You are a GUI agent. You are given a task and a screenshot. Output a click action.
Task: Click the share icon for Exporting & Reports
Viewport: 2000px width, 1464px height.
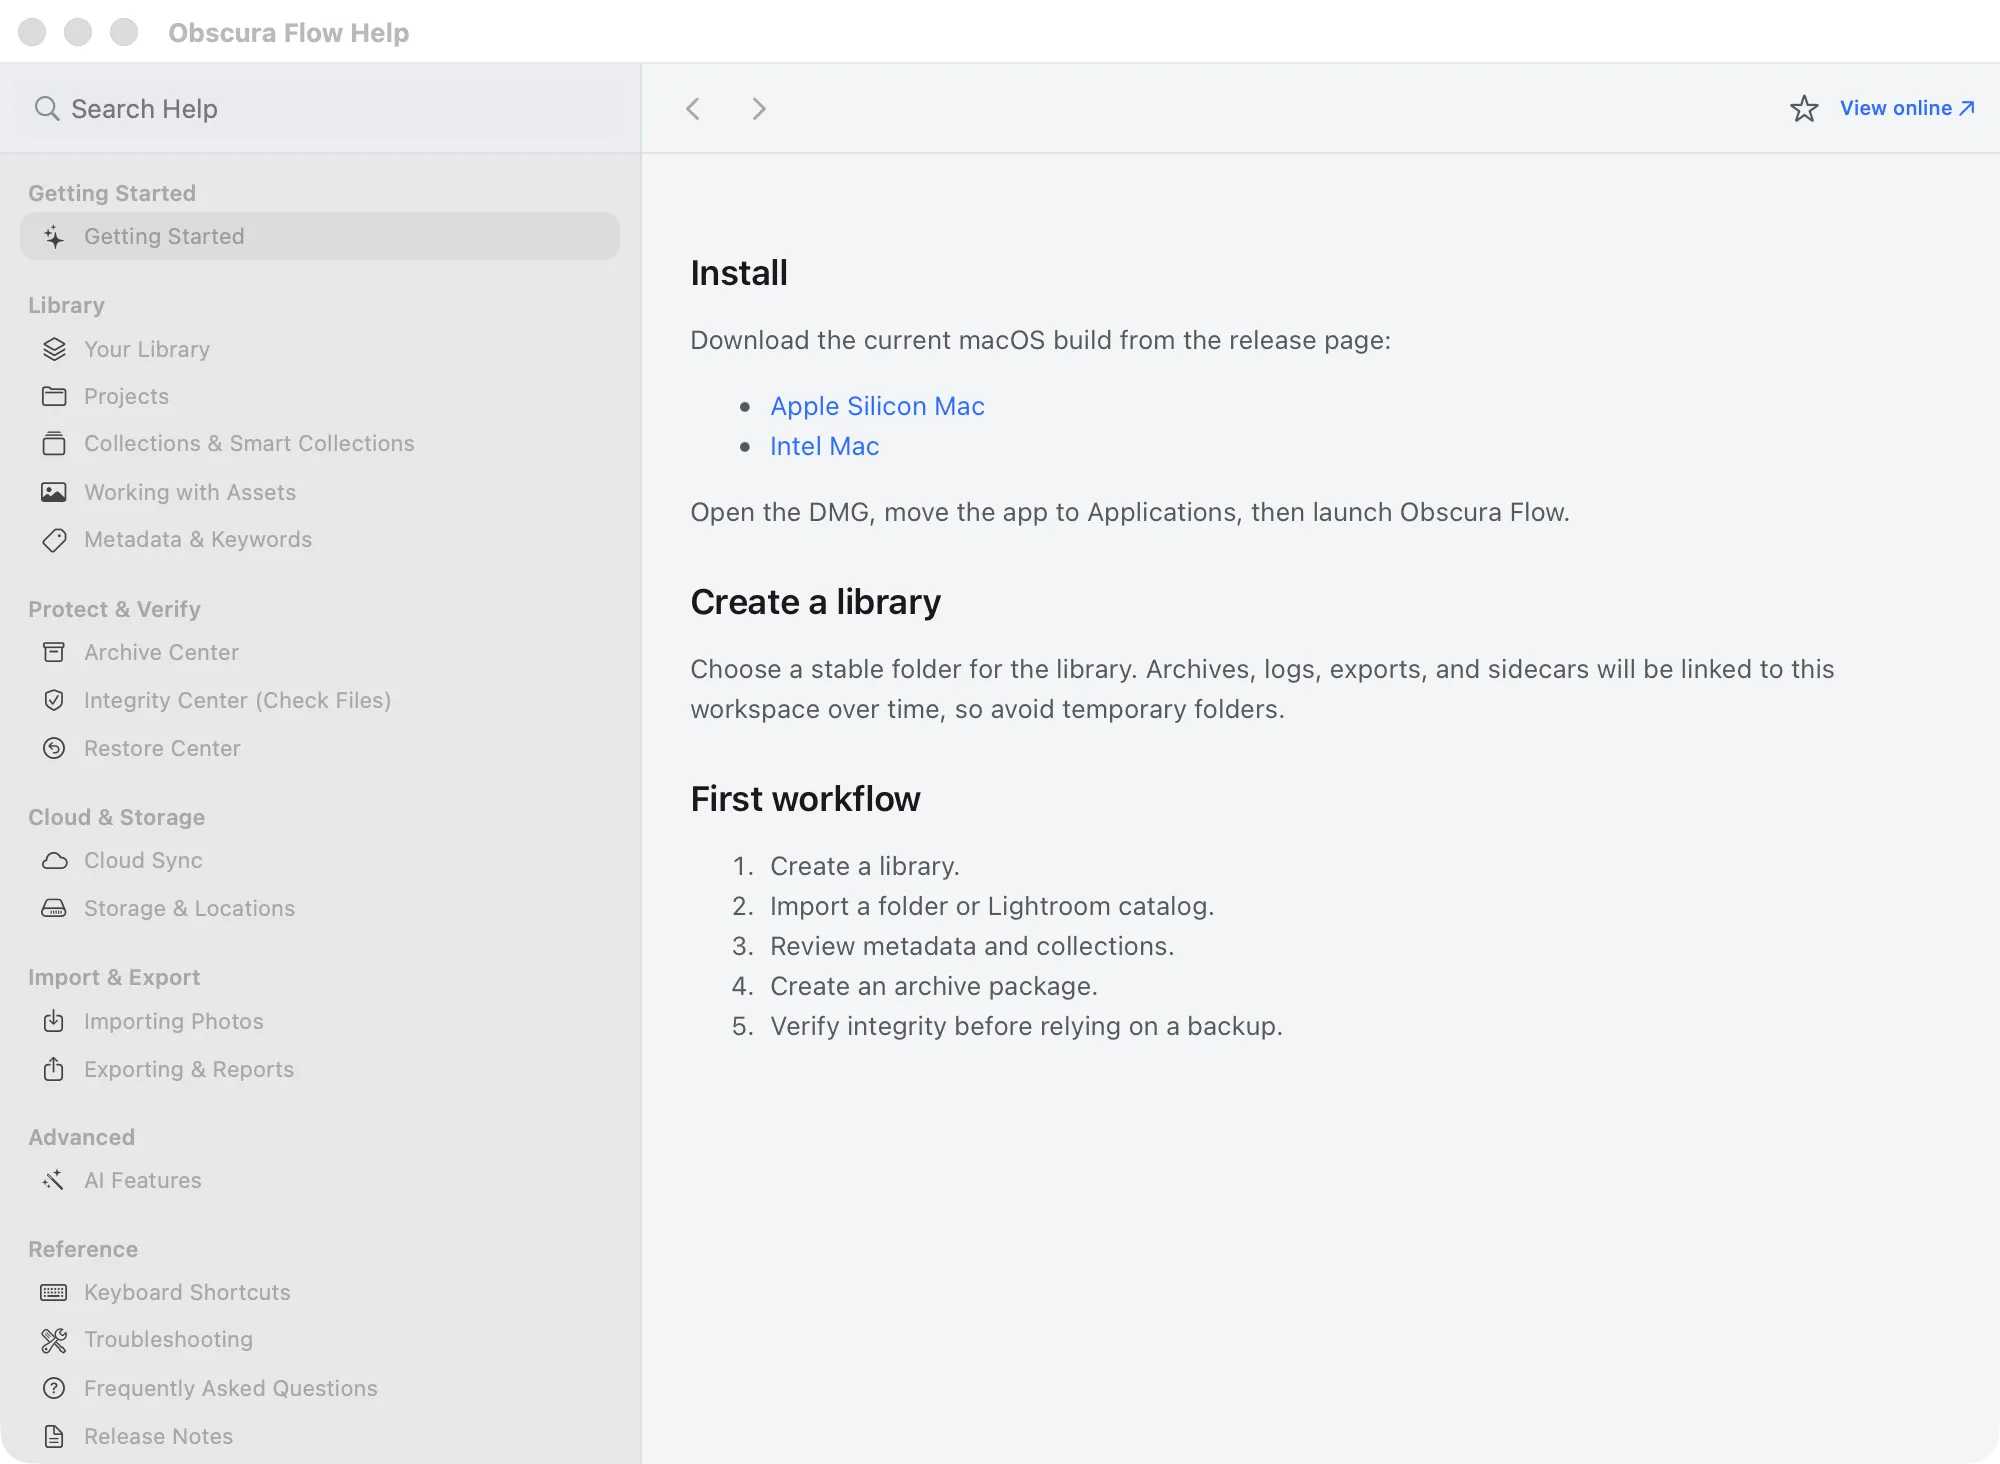tap(54, 1069)
